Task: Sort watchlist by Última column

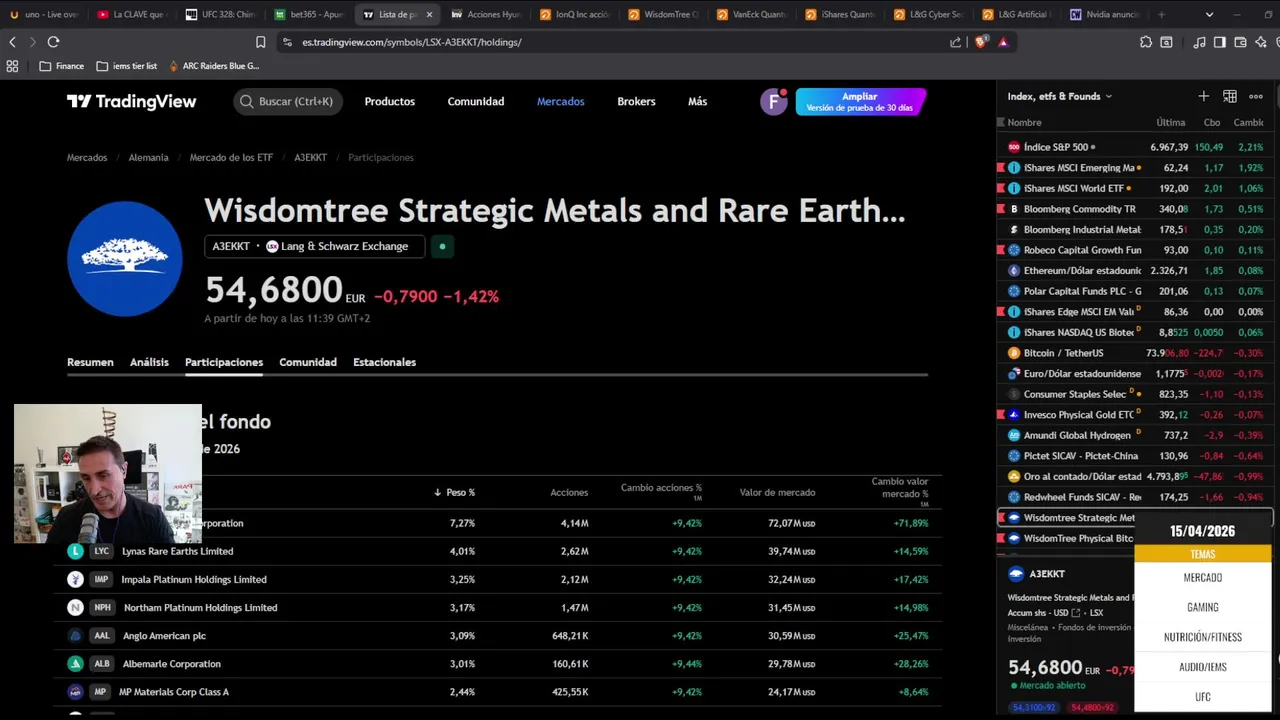Action: 1171,122
